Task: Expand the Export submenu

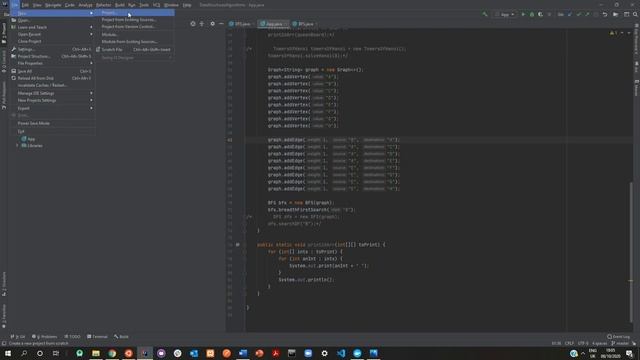Action: point(53,108)
